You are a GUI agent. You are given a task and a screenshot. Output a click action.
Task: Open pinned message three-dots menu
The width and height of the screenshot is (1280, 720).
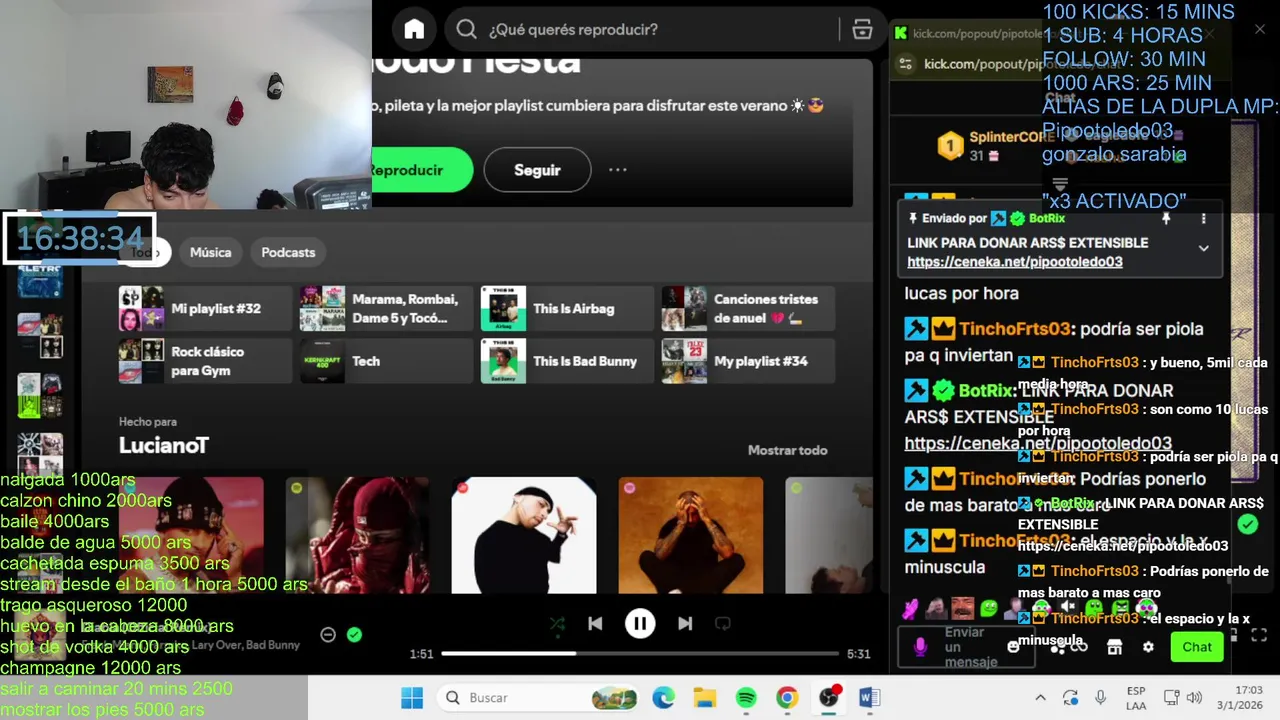1203,218
